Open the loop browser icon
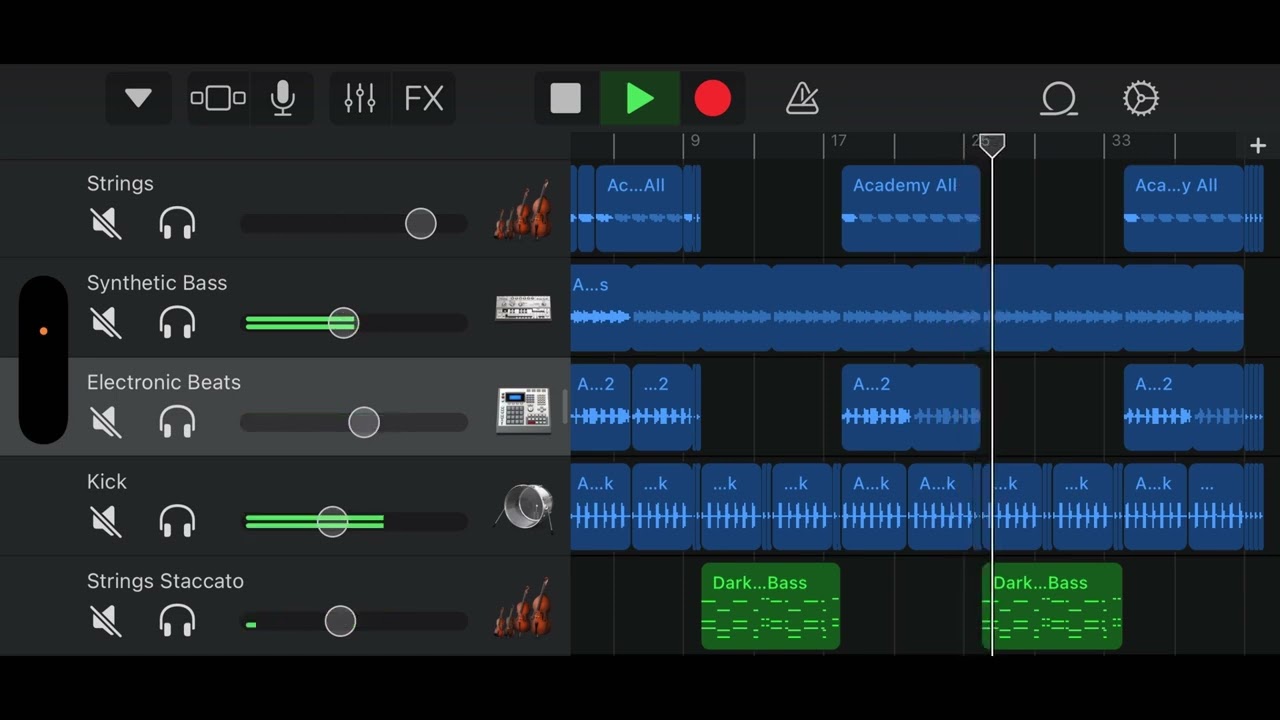Screen dimensions: 1280x720 tap(1059, 98)
